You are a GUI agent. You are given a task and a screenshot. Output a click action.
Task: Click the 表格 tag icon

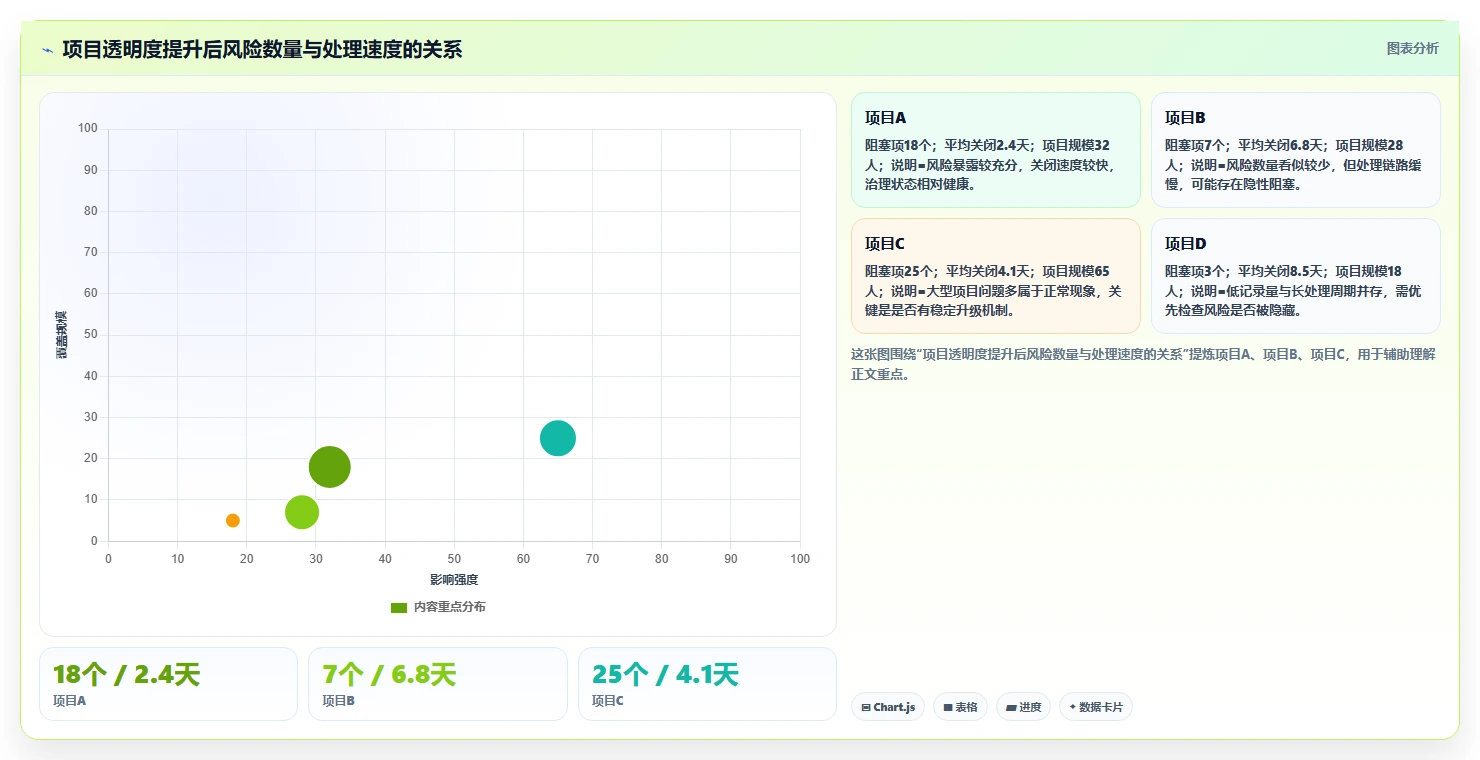(948, 707)
